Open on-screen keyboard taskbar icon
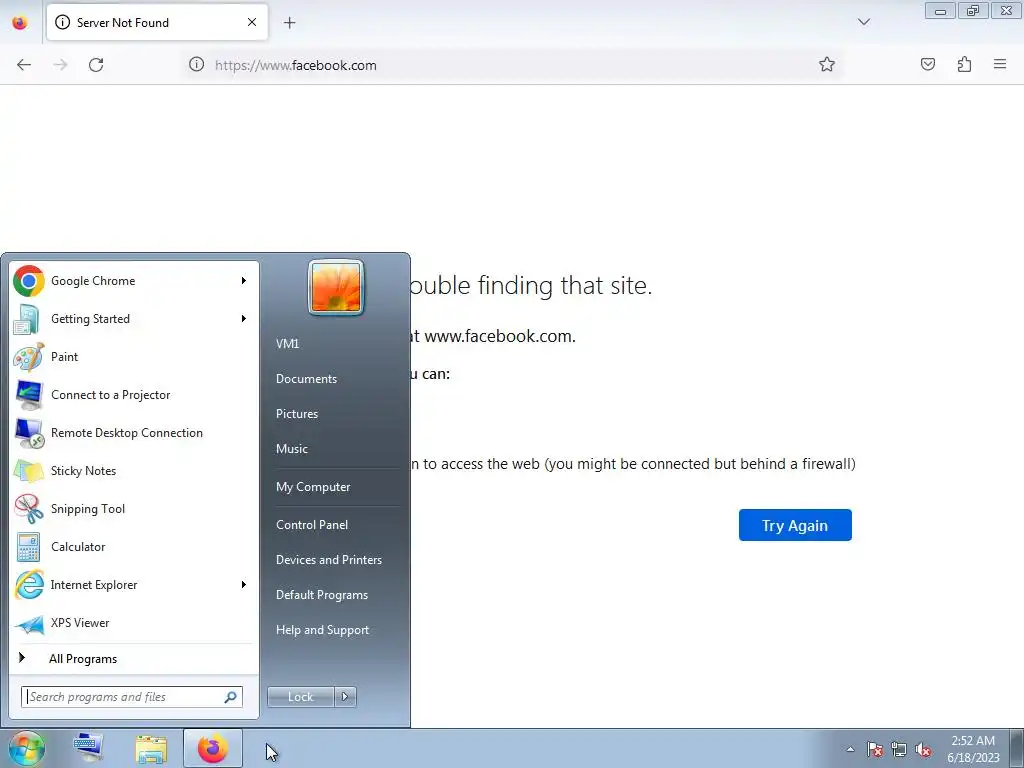This screenshot has width=1024, height=768. 88,748
